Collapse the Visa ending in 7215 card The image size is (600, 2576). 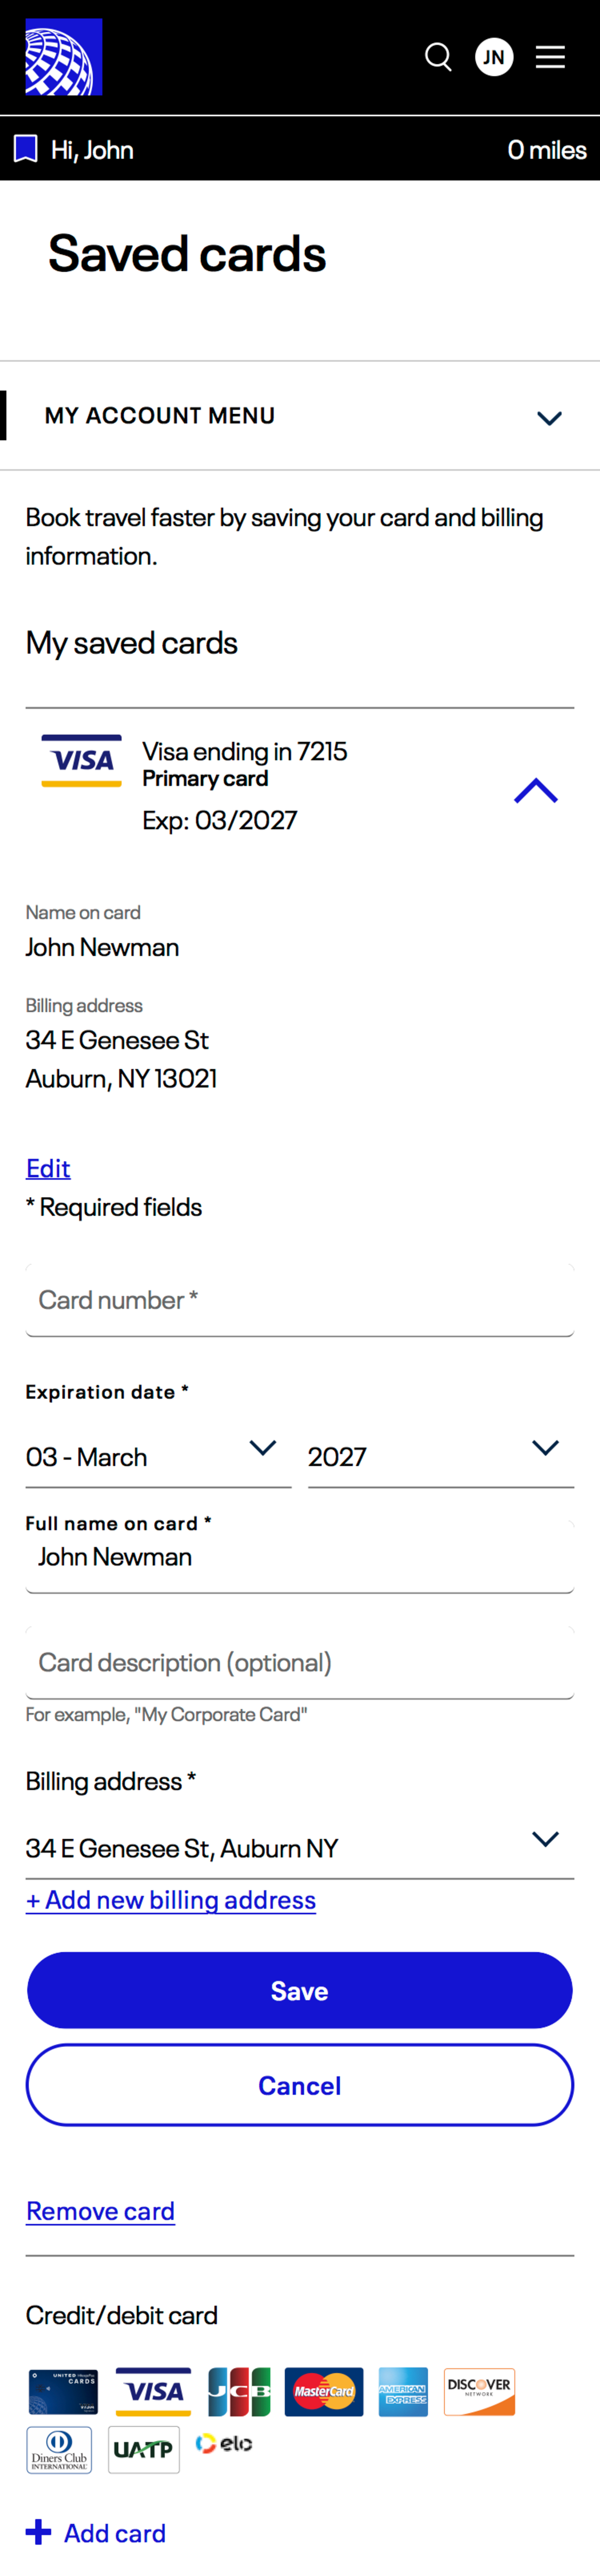click(x=535, y=791)
